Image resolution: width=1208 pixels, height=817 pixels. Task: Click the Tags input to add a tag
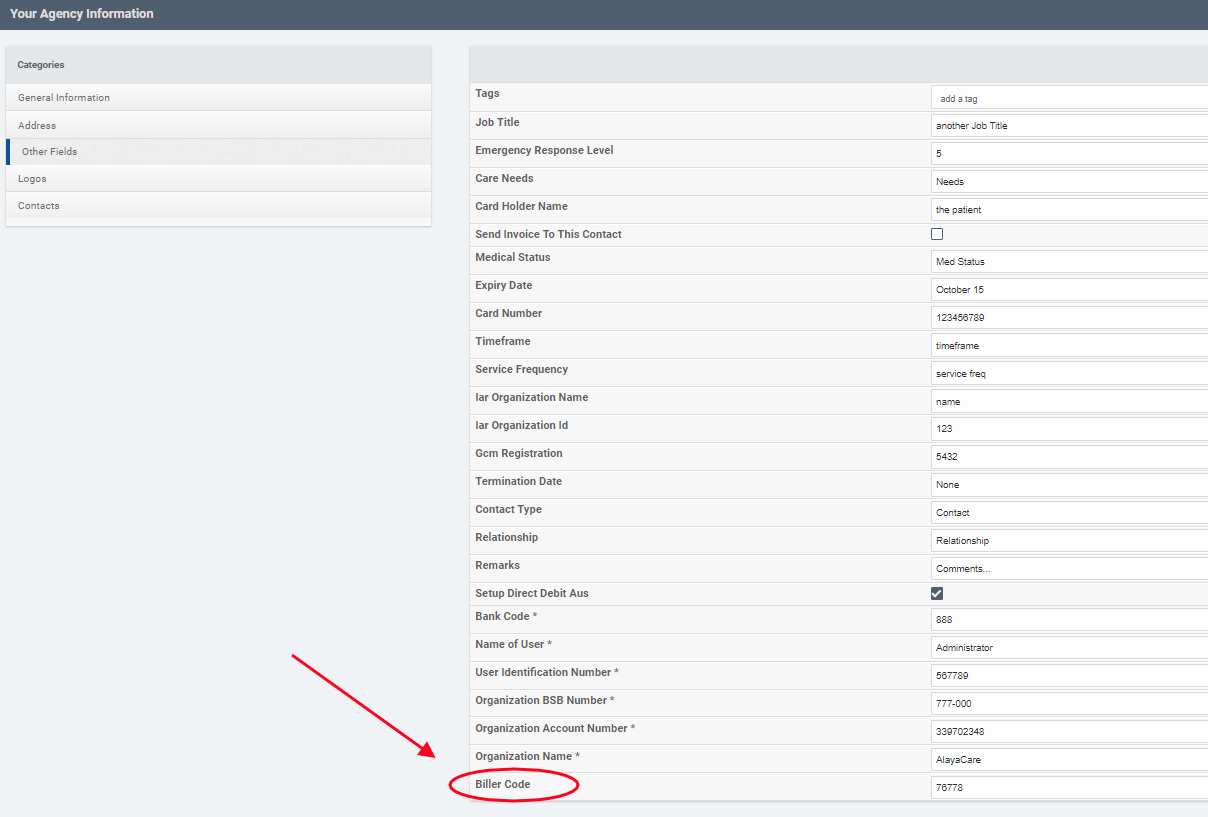pos(1068,98)
